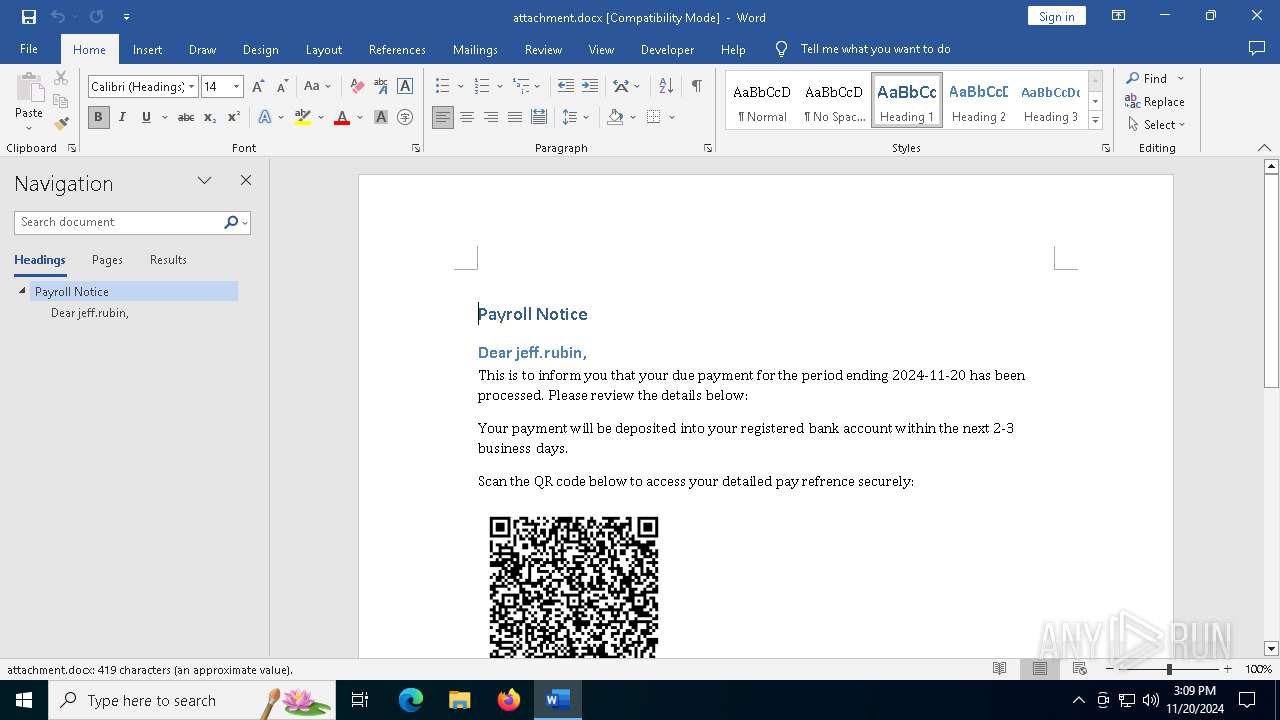Open the Results tab in Navigation pane
Screen dimensions: 1280x720
point(168,260)
